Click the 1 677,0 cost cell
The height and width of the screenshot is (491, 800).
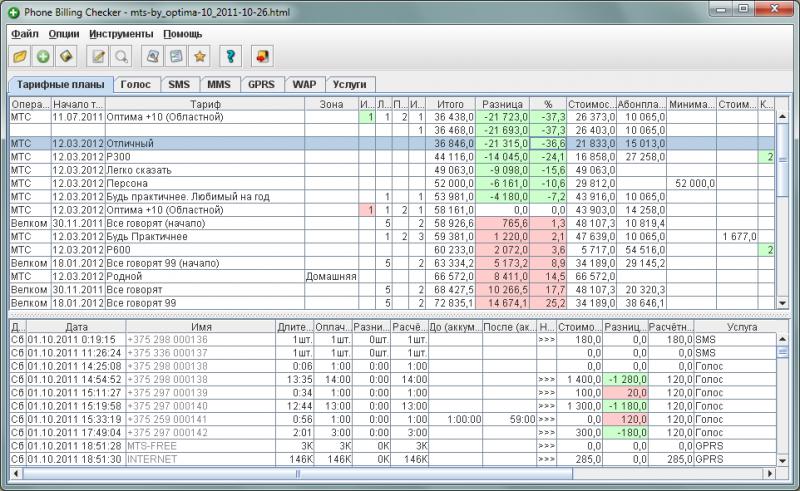(737, 236)
